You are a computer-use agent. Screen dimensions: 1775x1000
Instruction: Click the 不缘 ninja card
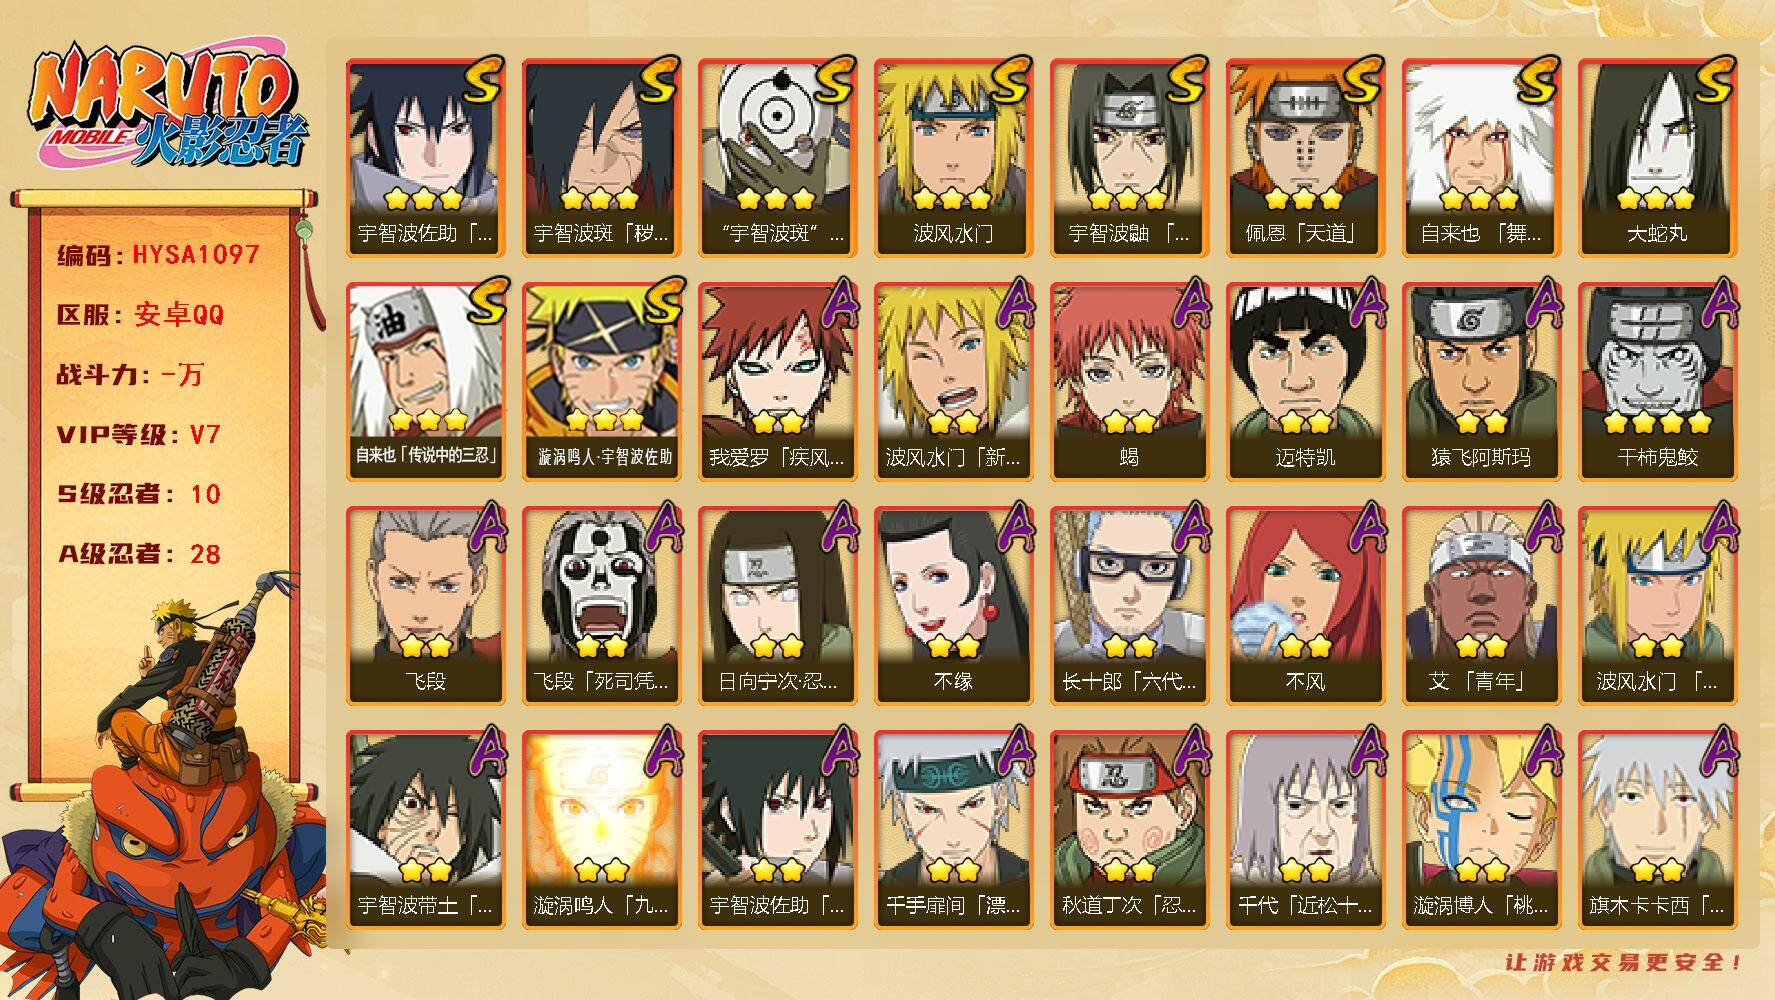click(953, 606)
